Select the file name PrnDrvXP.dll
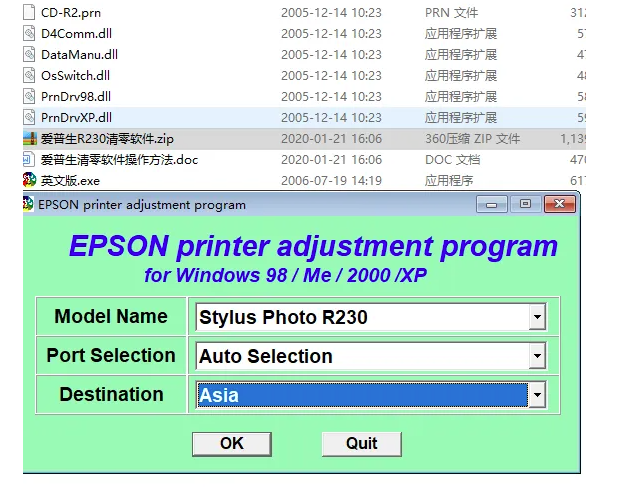This screenshot has height=502, width=641. click(x=76, y=118)
